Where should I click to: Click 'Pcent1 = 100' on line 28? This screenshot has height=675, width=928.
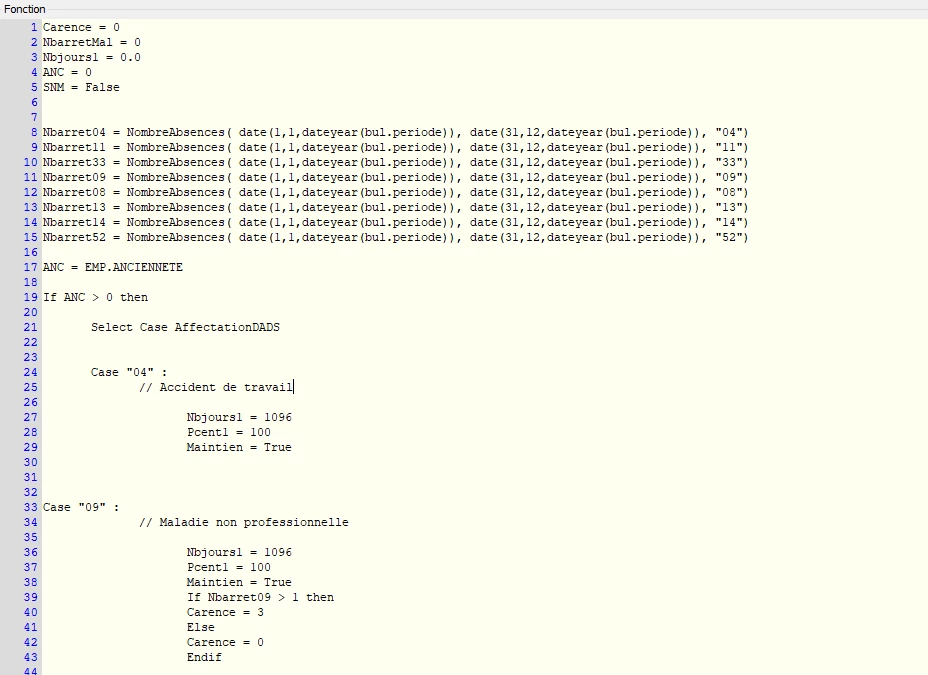pyautogui.click(x=228, y=432)
